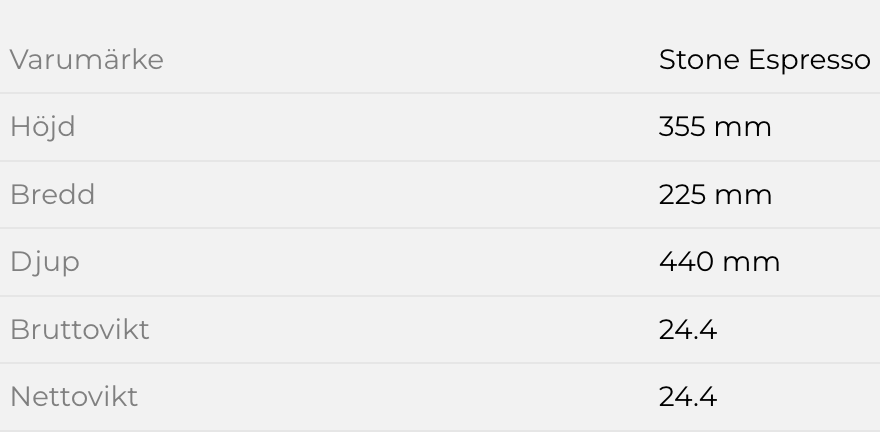Viewport: 880px width, 432px height.
Task: Click the Varumärke label
Action: [x=86, y=60]
